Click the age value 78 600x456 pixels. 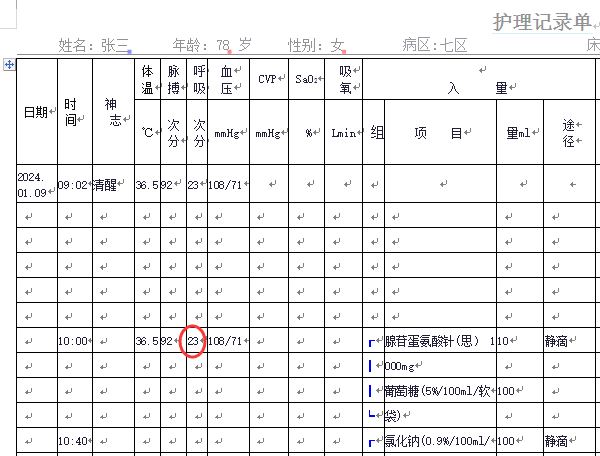222,46
